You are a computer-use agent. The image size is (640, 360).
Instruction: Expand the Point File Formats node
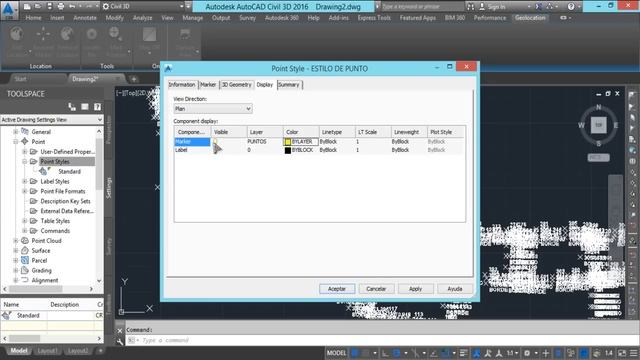24,191
